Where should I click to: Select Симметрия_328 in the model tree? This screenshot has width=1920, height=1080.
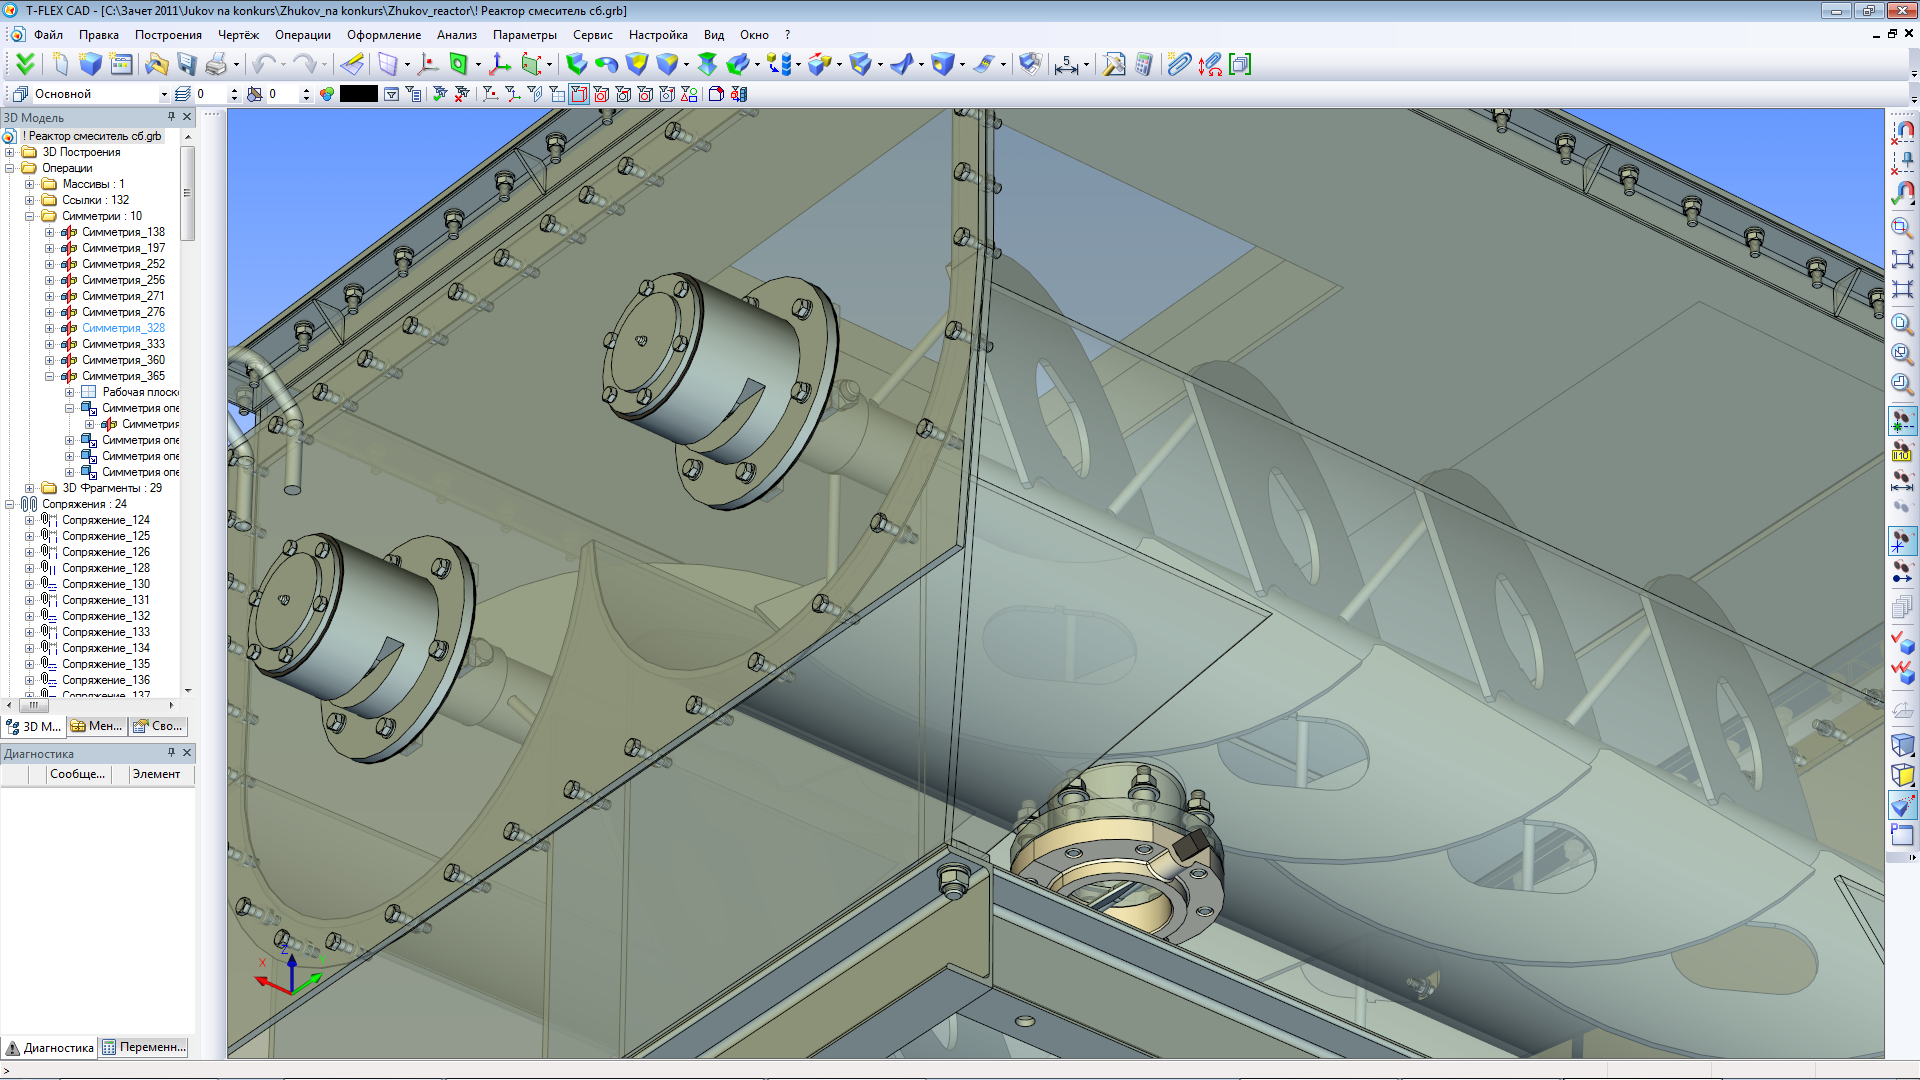click(x=123, y=328)
